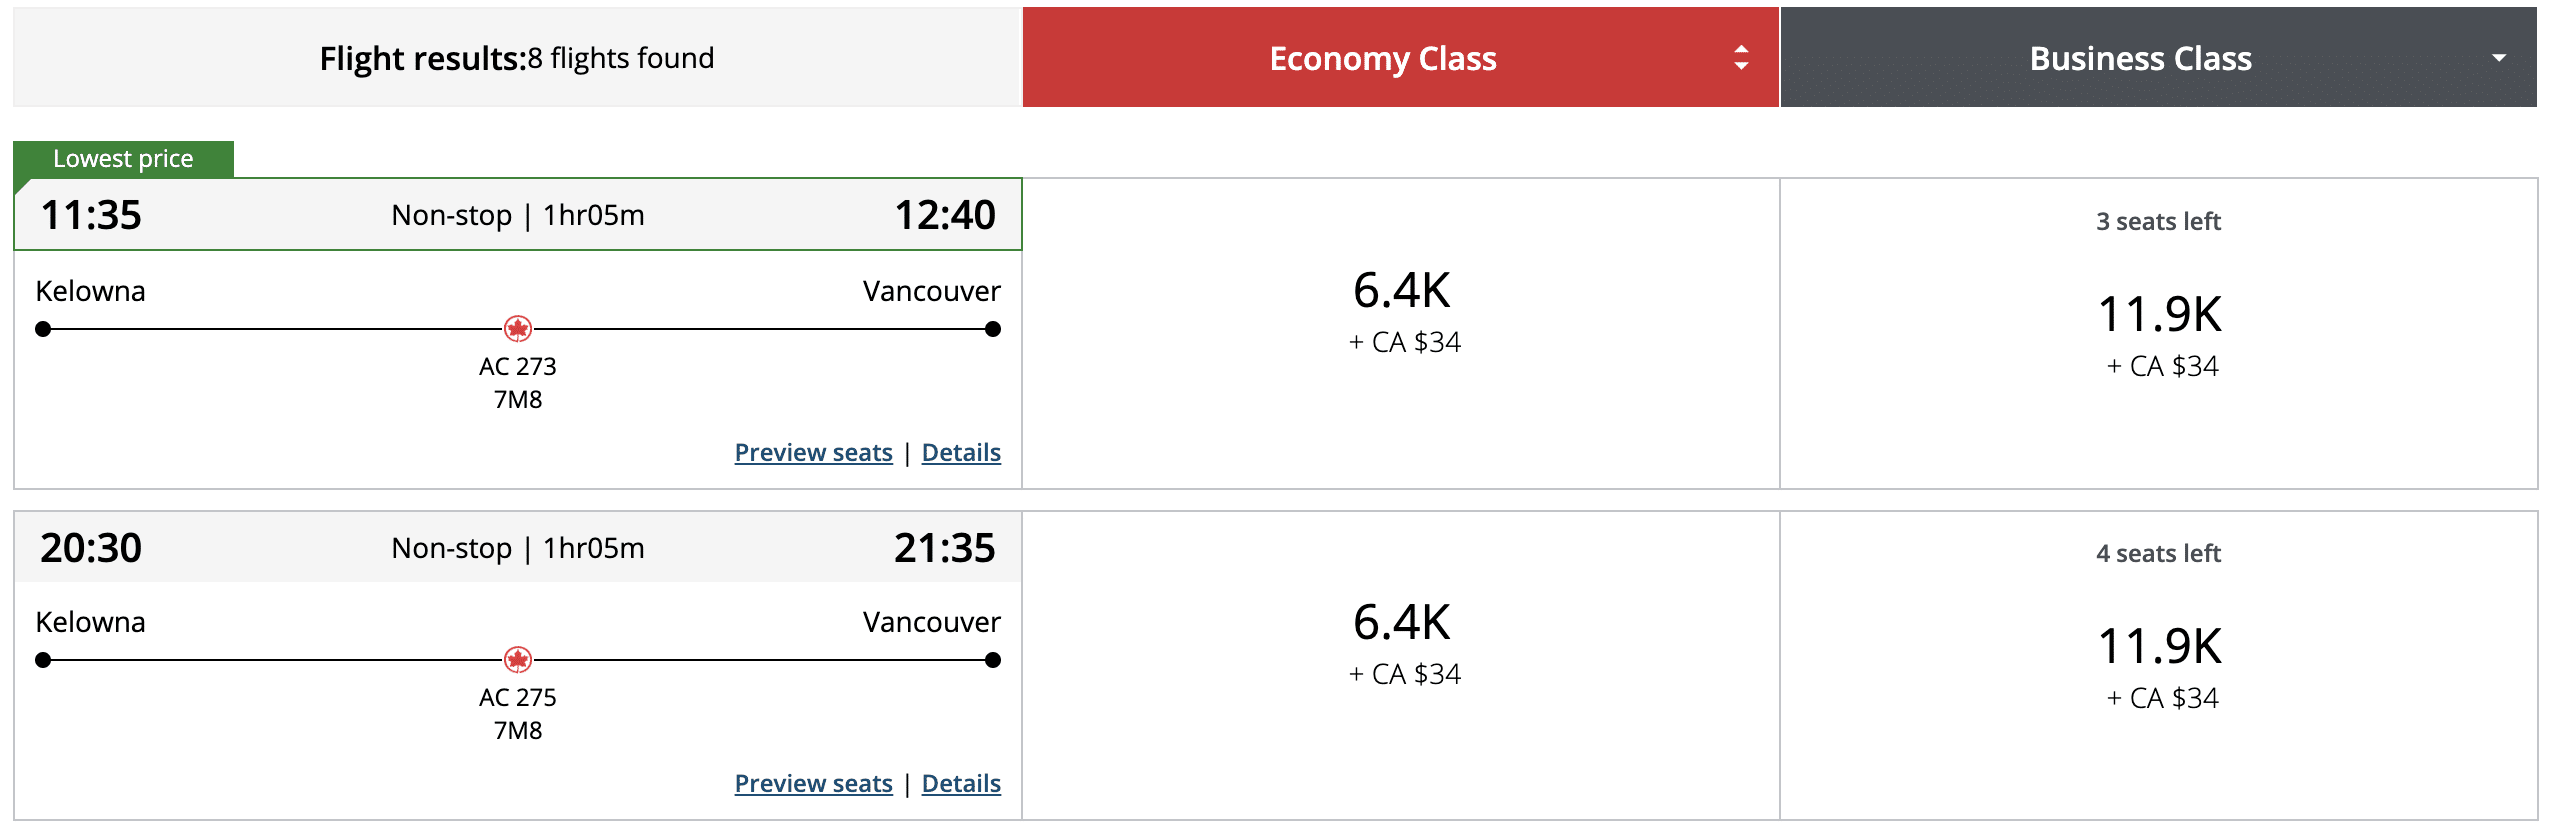Click the Kelowna origin dot on the 11:35 flight
This screenshot has height=832, width=2560.
43,329
